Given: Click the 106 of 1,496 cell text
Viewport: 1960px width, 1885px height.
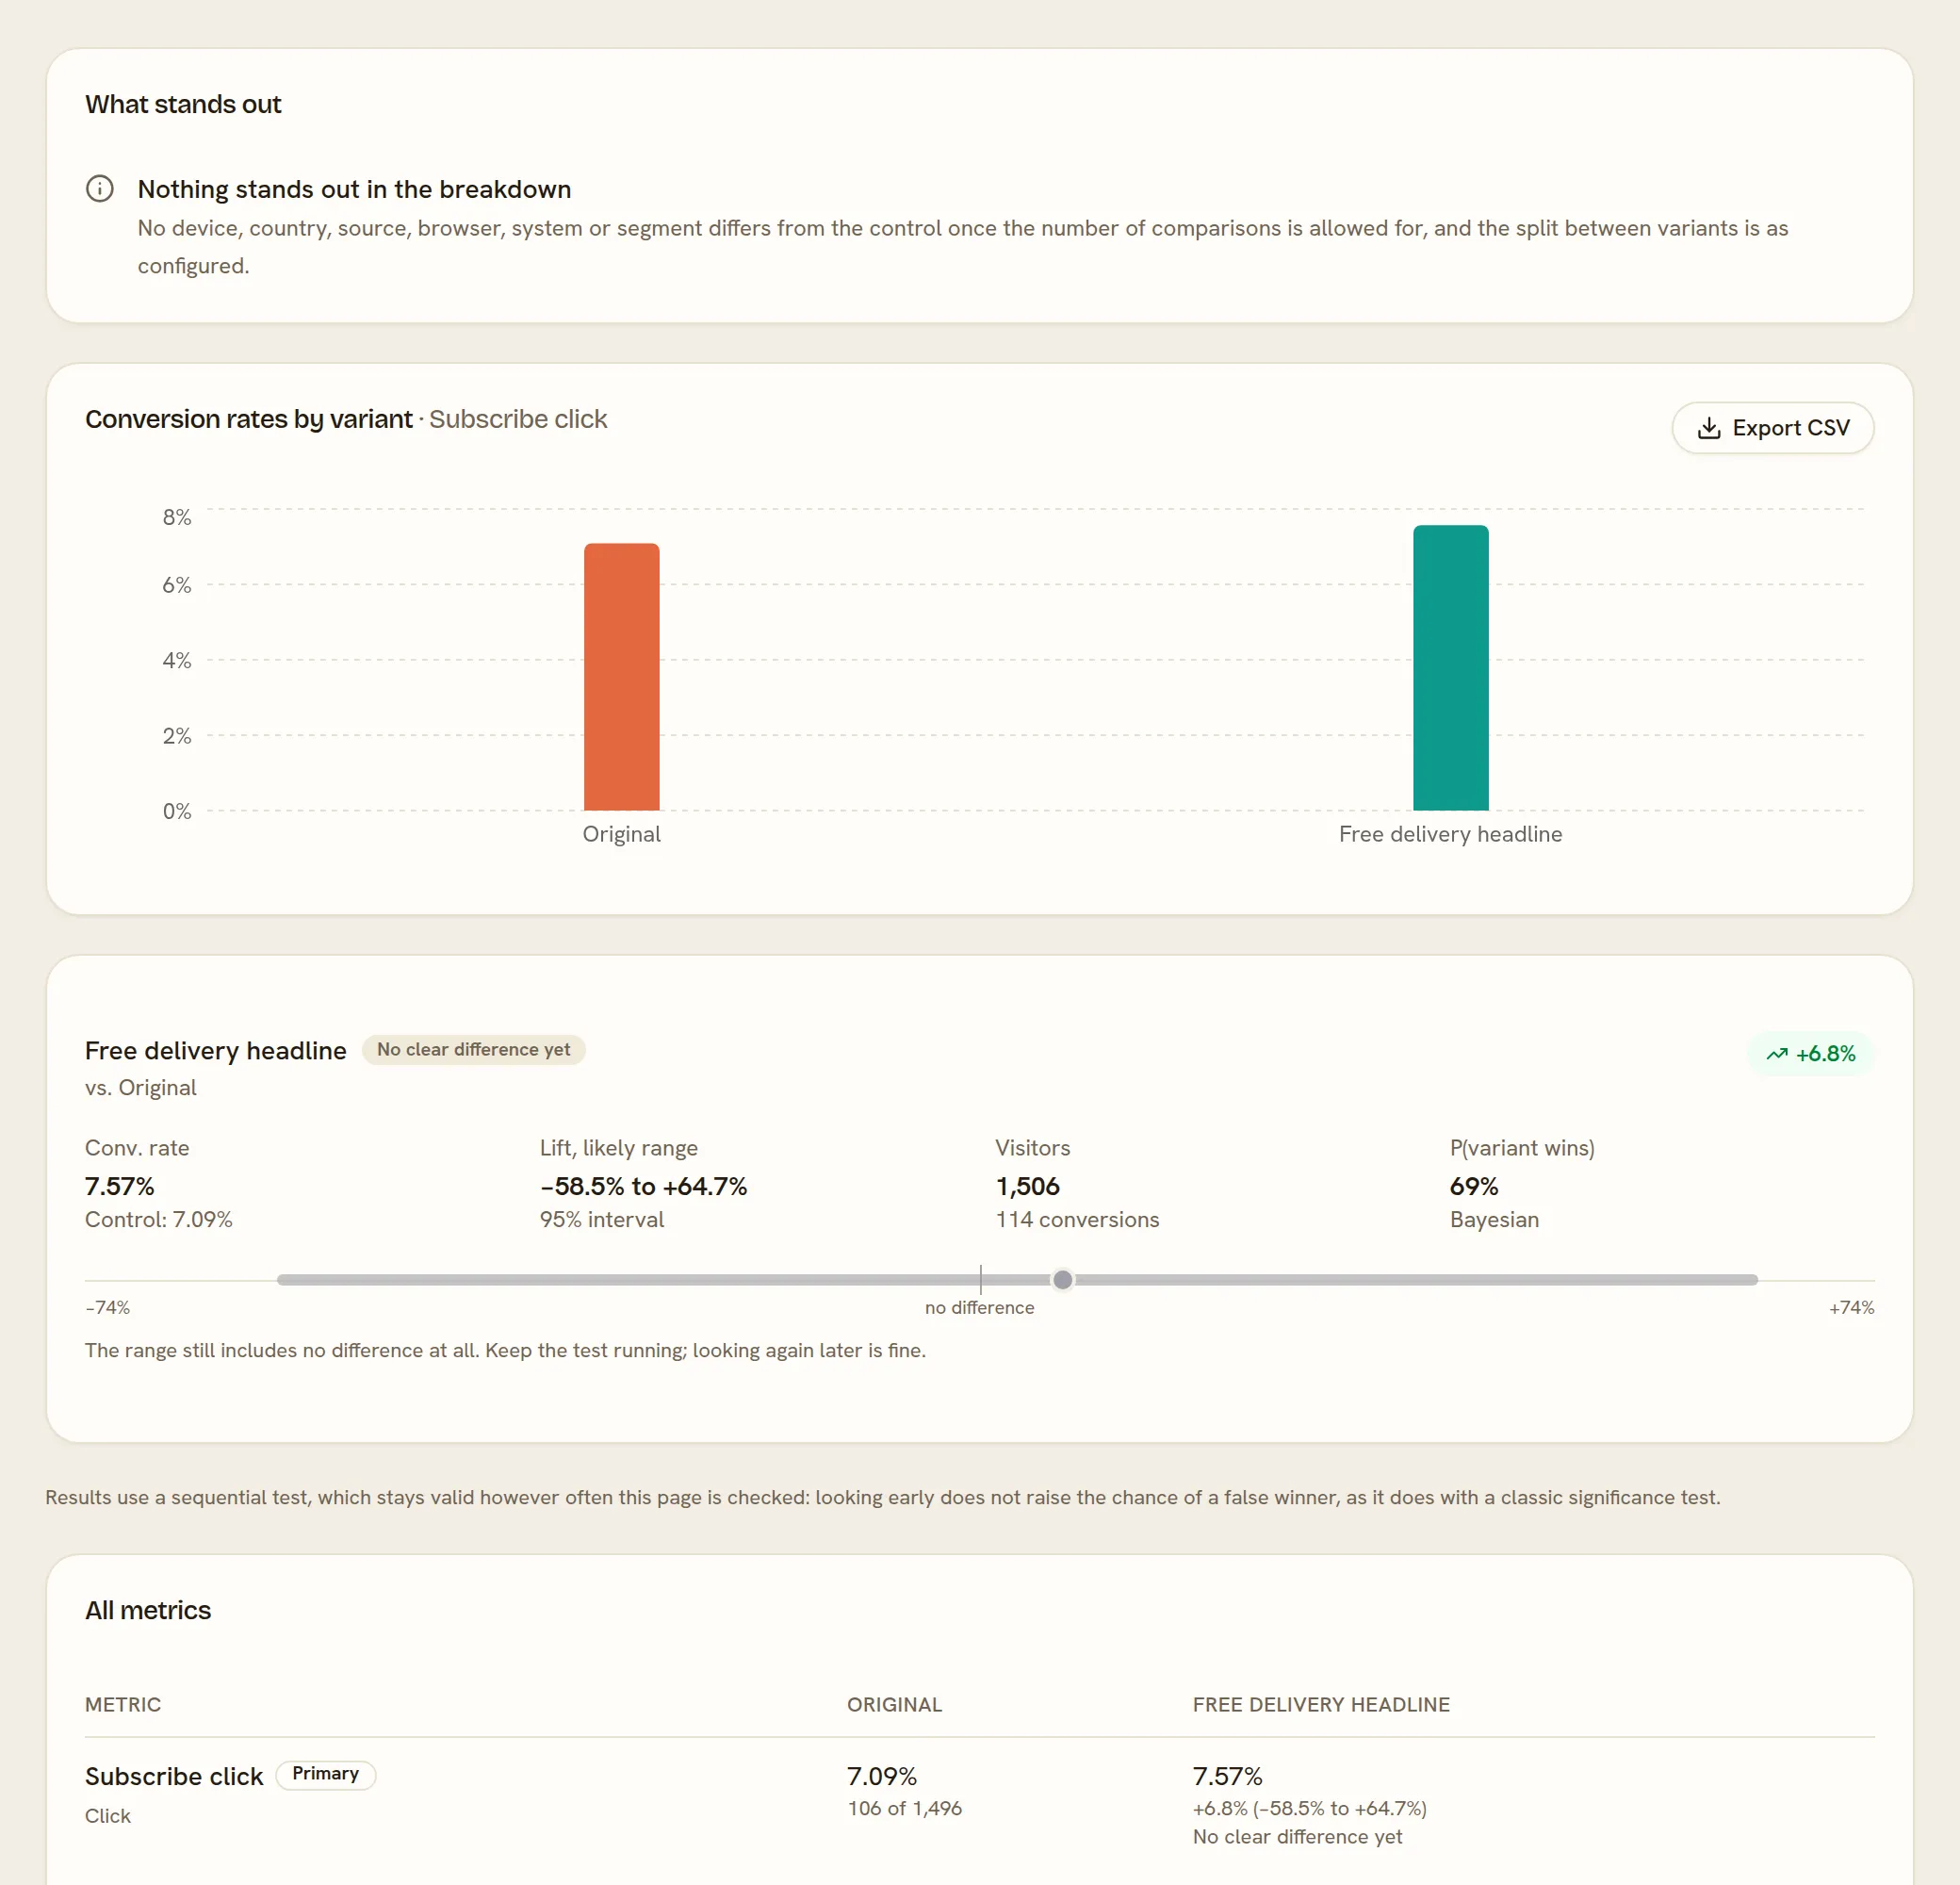Looking at the screenshot, I should click(x=904, y=1808).
